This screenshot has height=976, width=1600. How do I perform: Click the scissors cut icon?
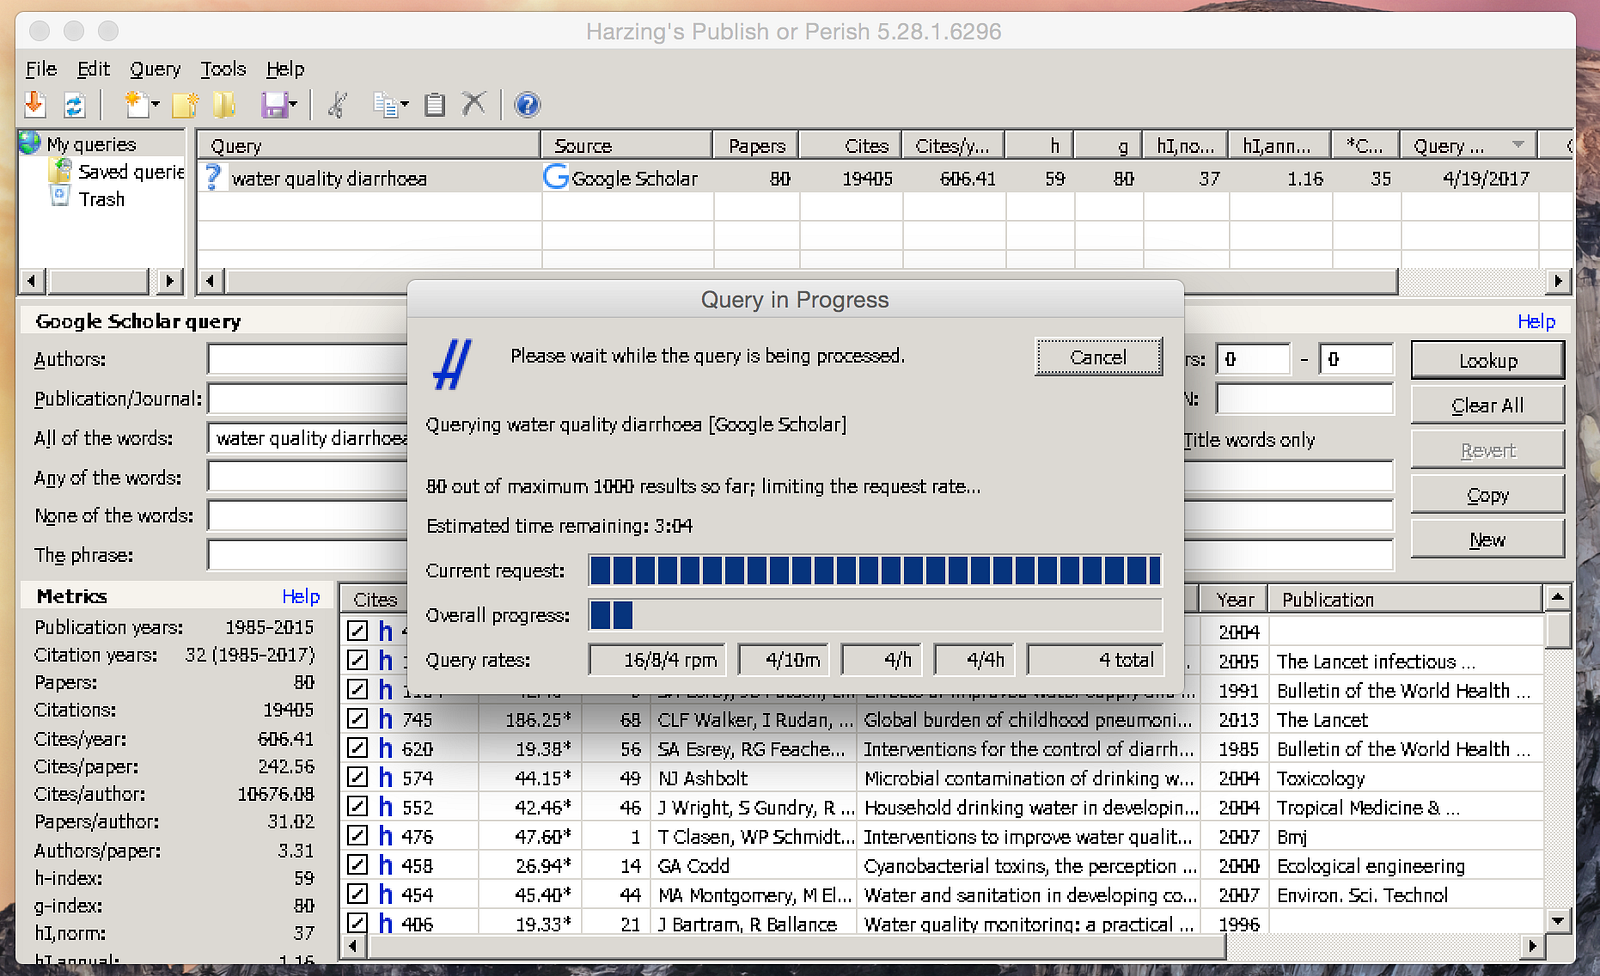tap(338, 104)
